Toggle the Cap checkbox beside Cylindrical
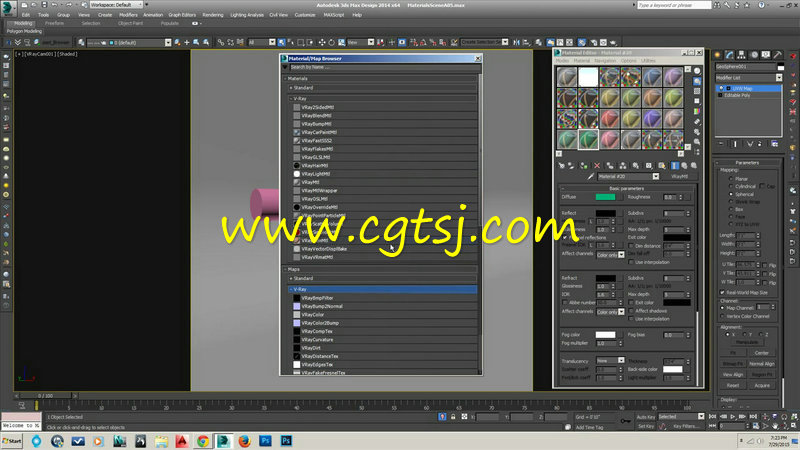The height and width of the screenshot is (450, 800). click(x=762, y=186)
